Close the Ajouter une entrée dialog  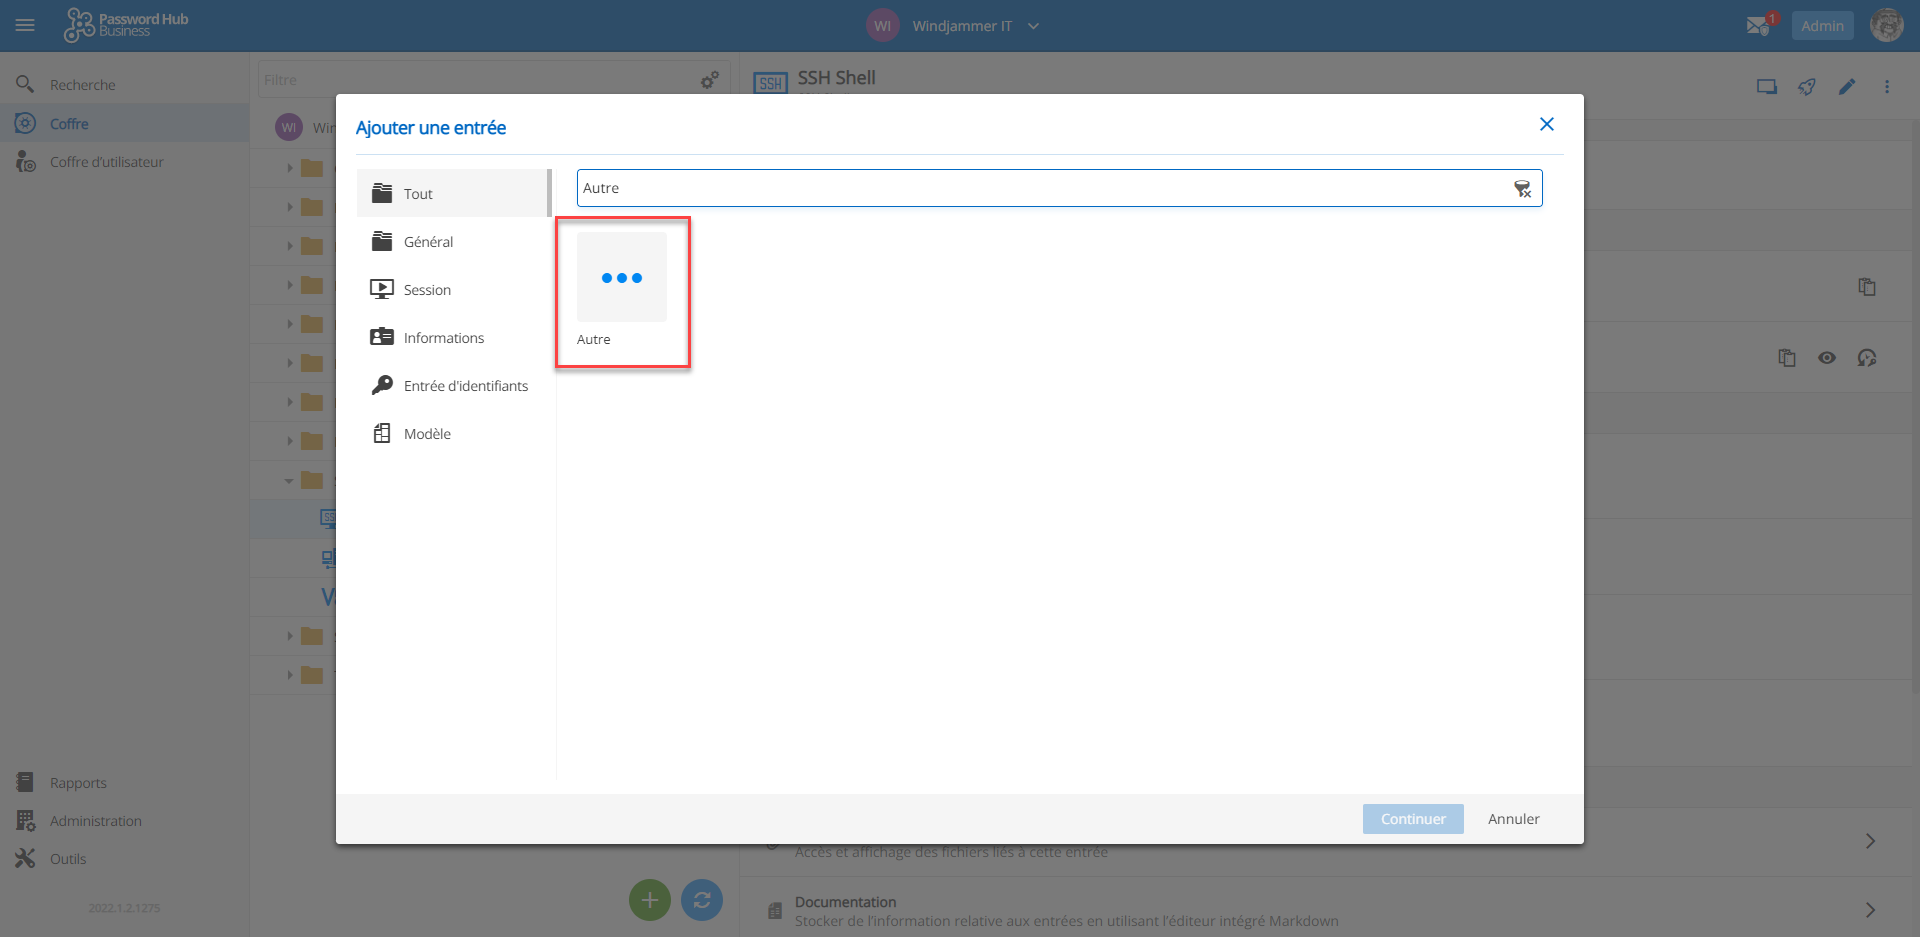click(x=1546, y=124)
